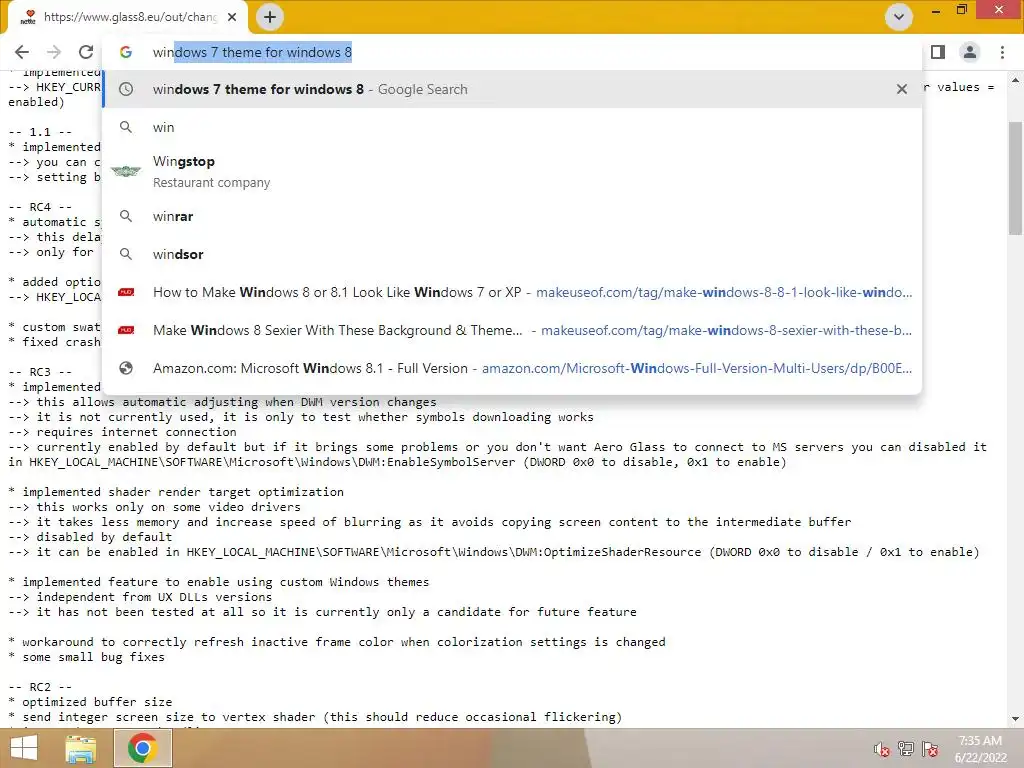Viewport: 1024px width, 768px height.
Task: Close the glass8.eu tab
Action: (232, 17)
